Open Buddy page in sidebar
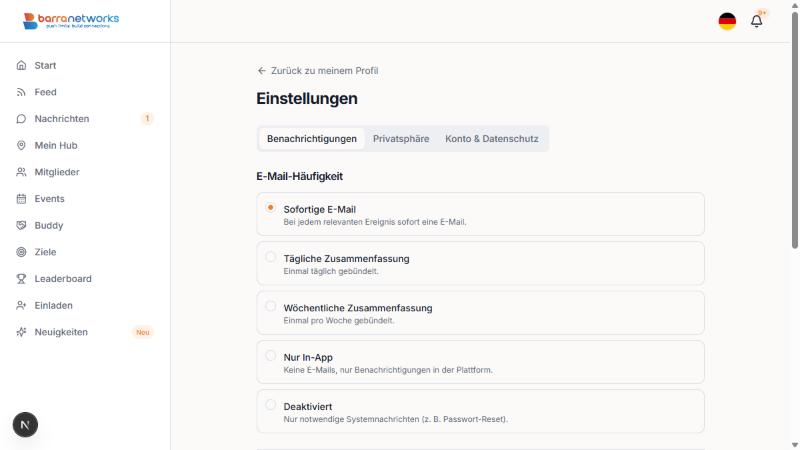The height and width of the screenshot is (450, 800). click(x=85, y=225)
